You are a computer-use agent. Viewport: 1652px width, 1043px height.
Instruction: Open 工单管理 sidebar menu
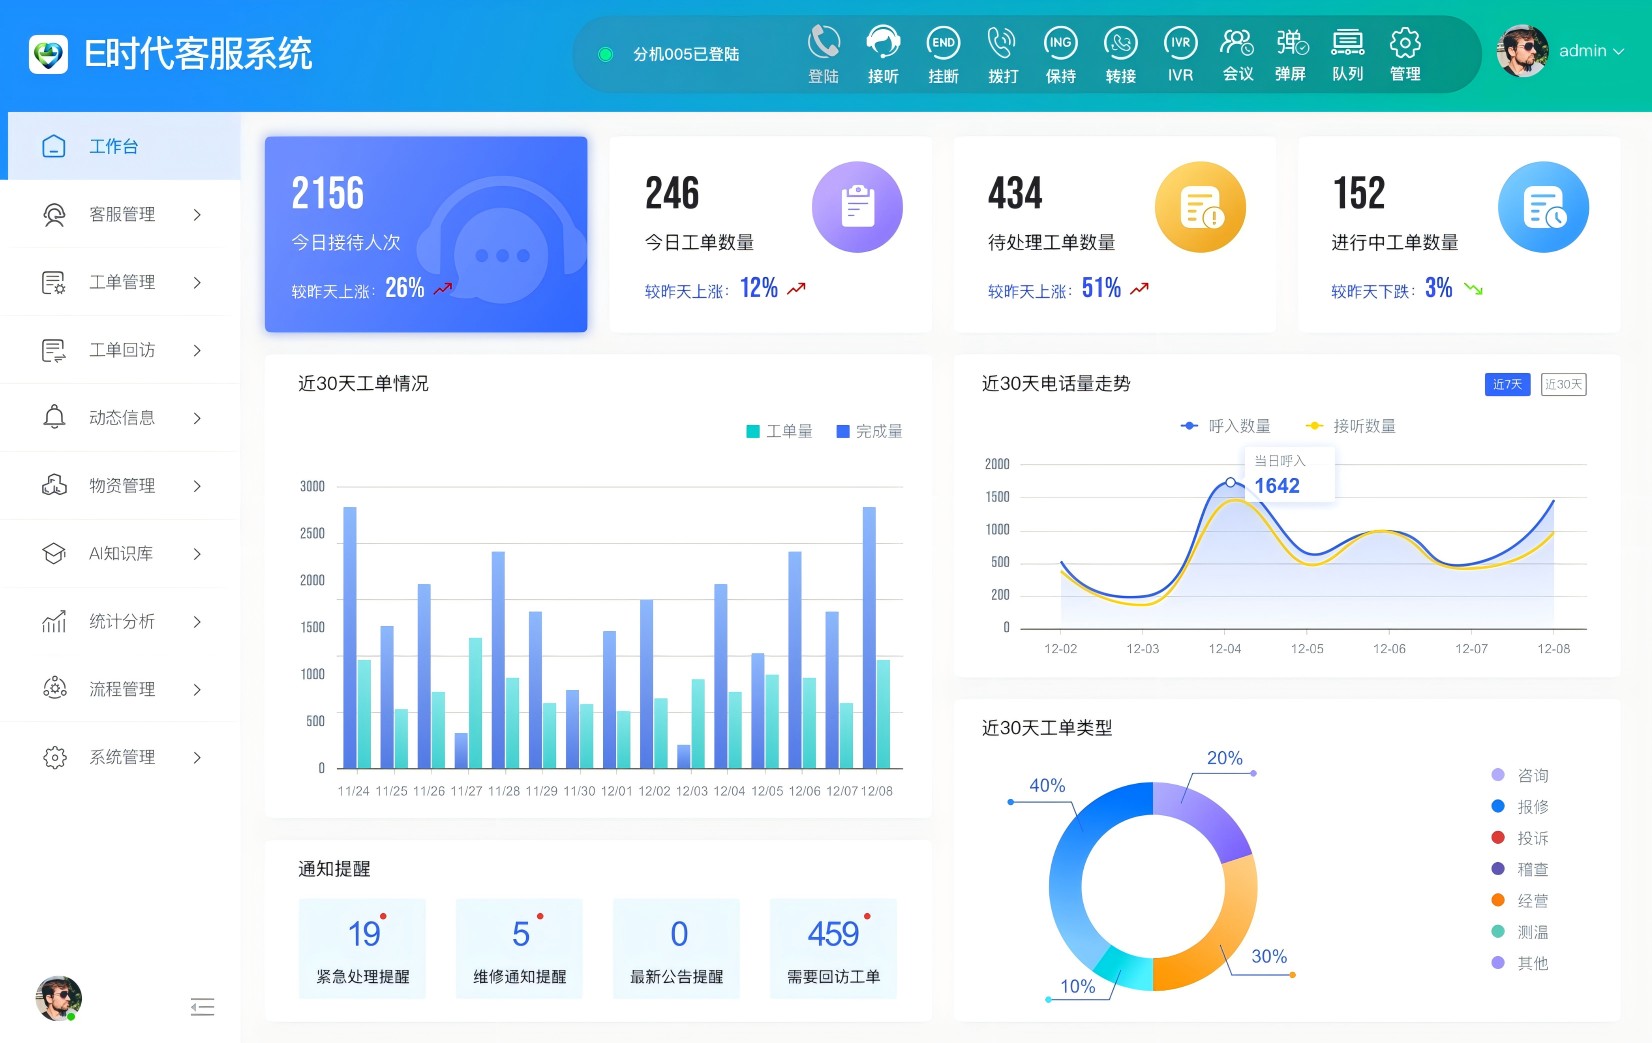(120, 282)
